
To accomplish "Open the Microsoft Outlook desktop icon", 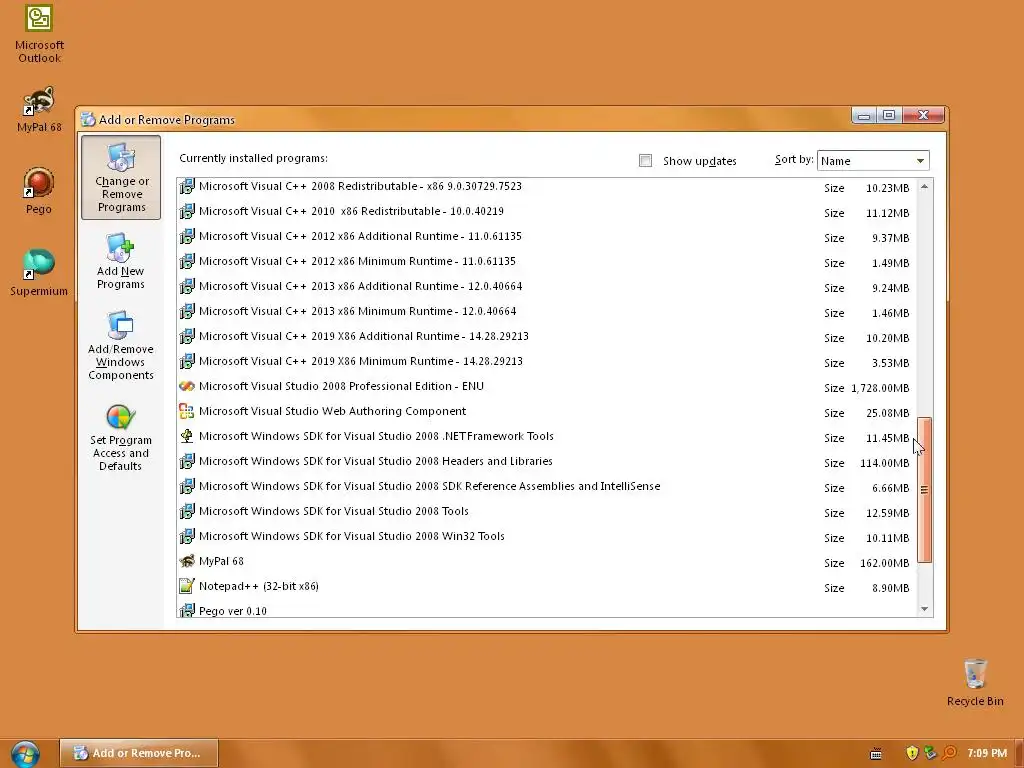I will point(39,34).
